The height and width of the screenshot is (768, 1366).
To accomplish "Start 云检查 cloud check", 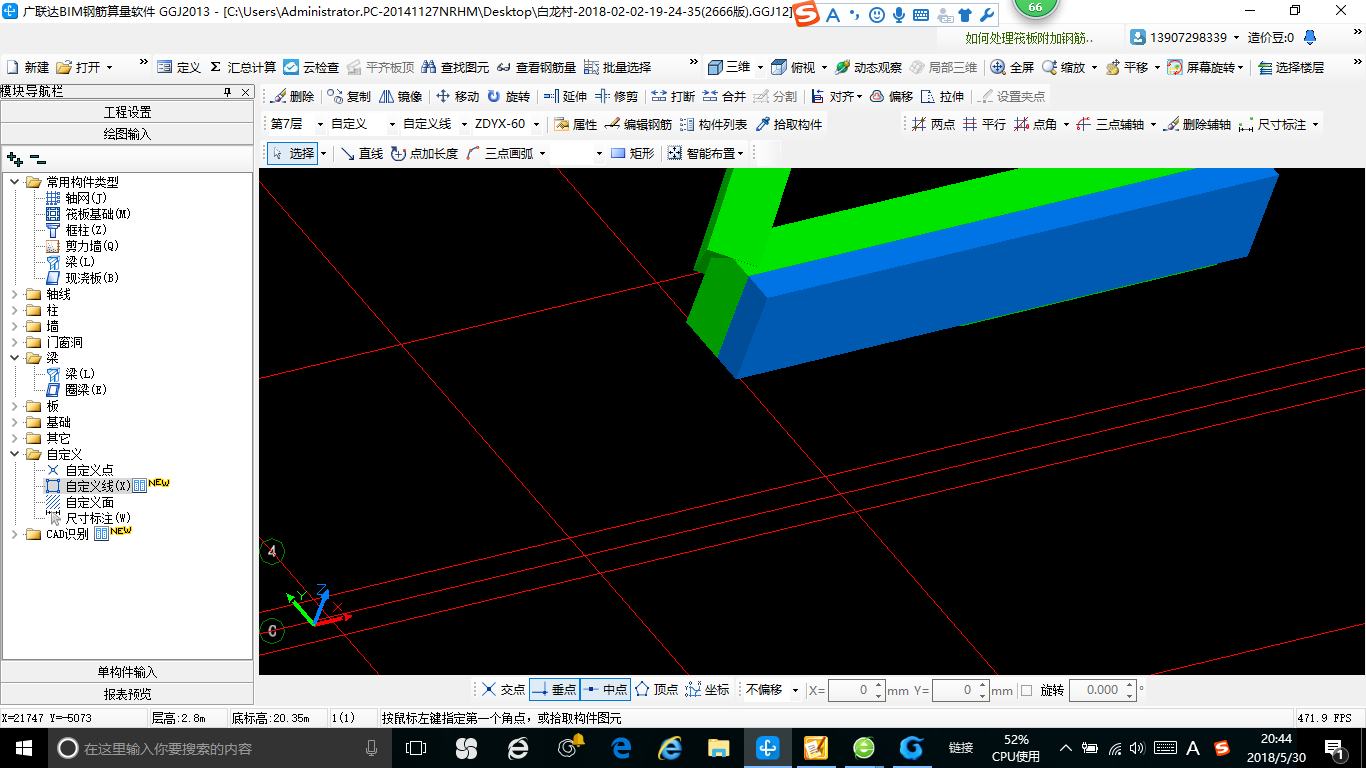I will tap(311, 67).
